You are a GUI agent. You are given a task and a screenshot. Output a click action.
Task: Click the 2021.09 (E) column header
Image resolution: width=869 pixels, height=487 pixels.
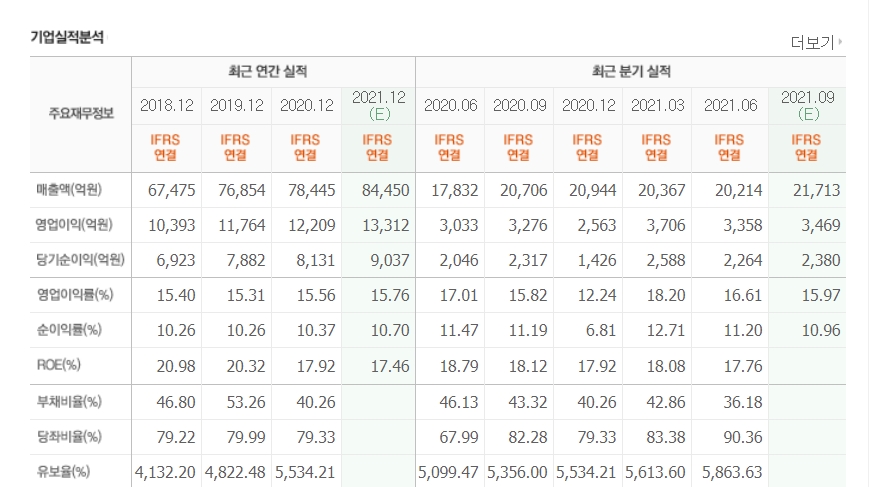[807, 105]
